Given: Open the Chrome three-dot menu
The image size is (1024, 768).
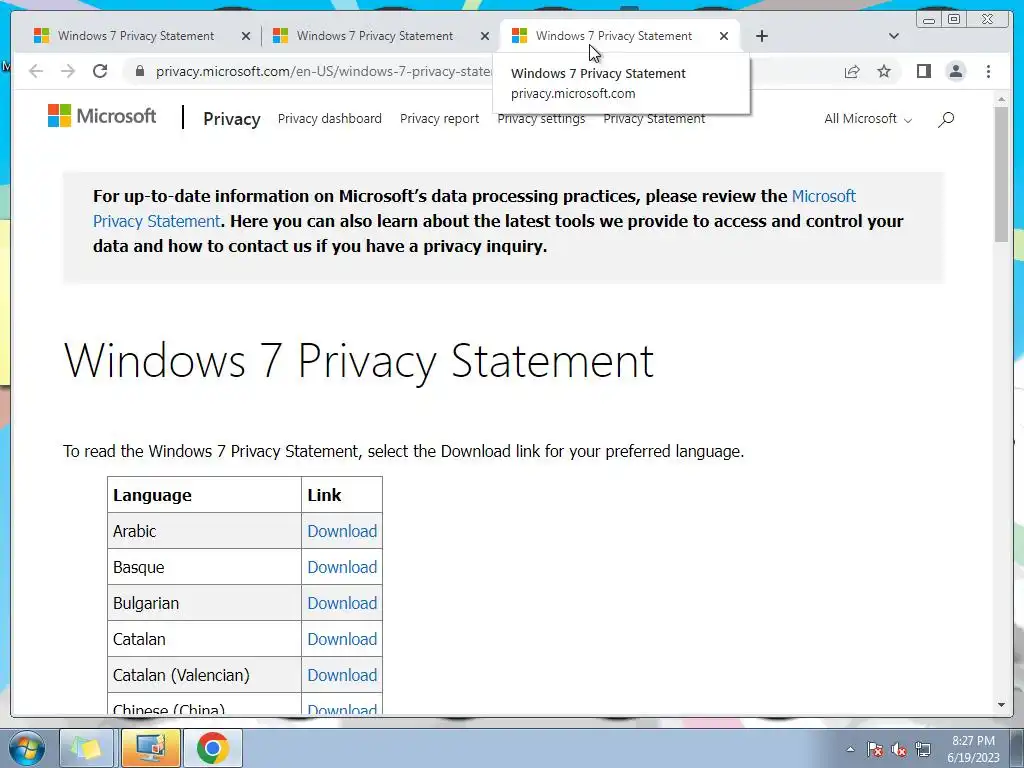Looking at the screenshot, I should tap(988, 71).
